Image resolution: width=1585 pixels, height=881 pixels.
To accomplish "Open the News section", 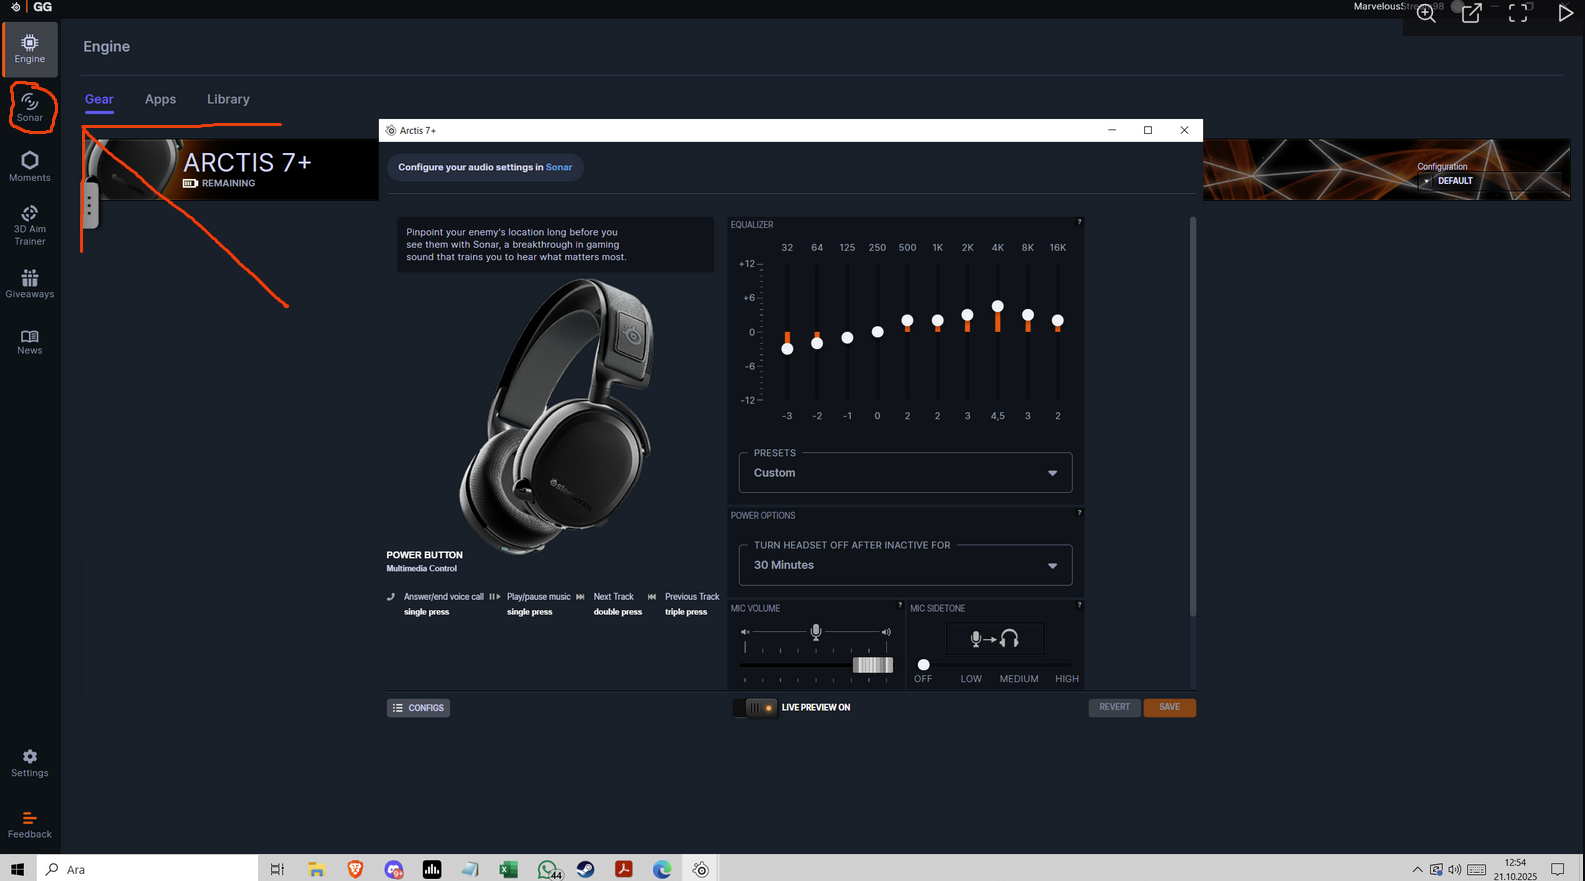I will (x=30, y=342).
